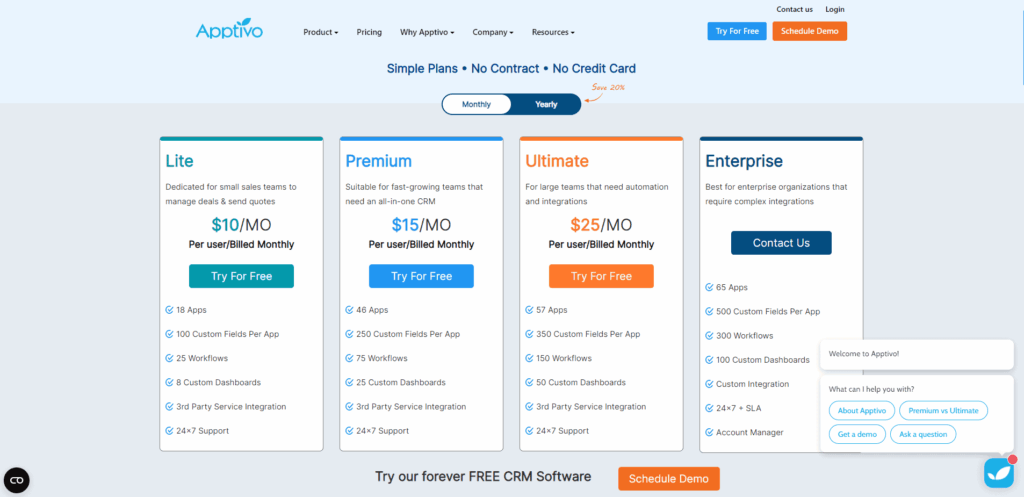Start the Ultimate plan free trial
1024x497 pixels.
[x=601, y=276]
